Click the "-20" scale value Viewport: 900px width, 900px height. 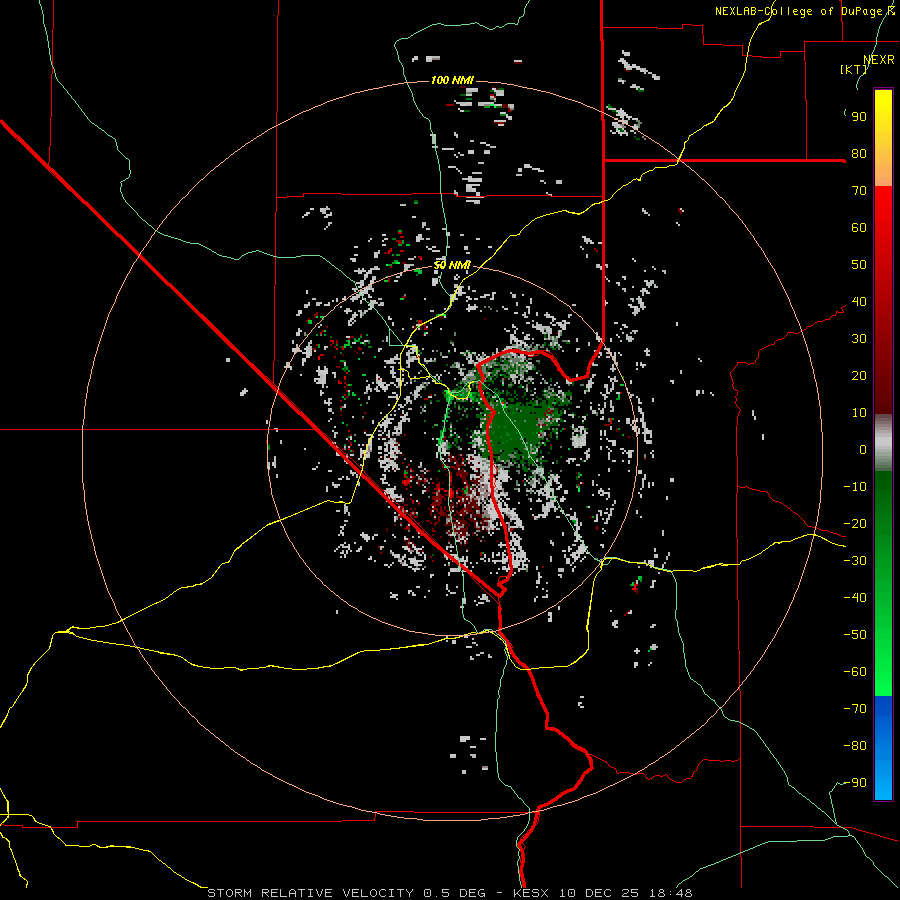click(855, 524)
